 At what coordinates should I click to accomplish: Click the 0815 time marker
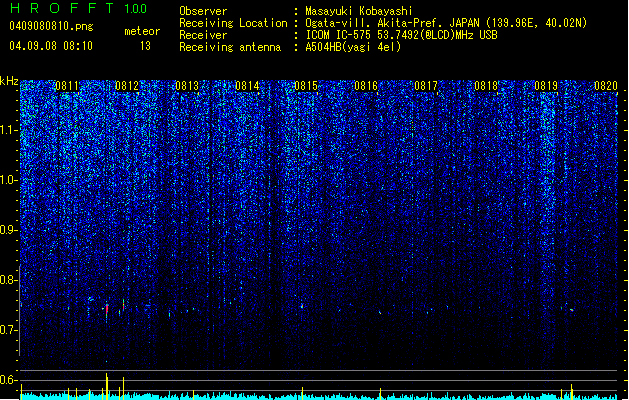coord(306,86)
